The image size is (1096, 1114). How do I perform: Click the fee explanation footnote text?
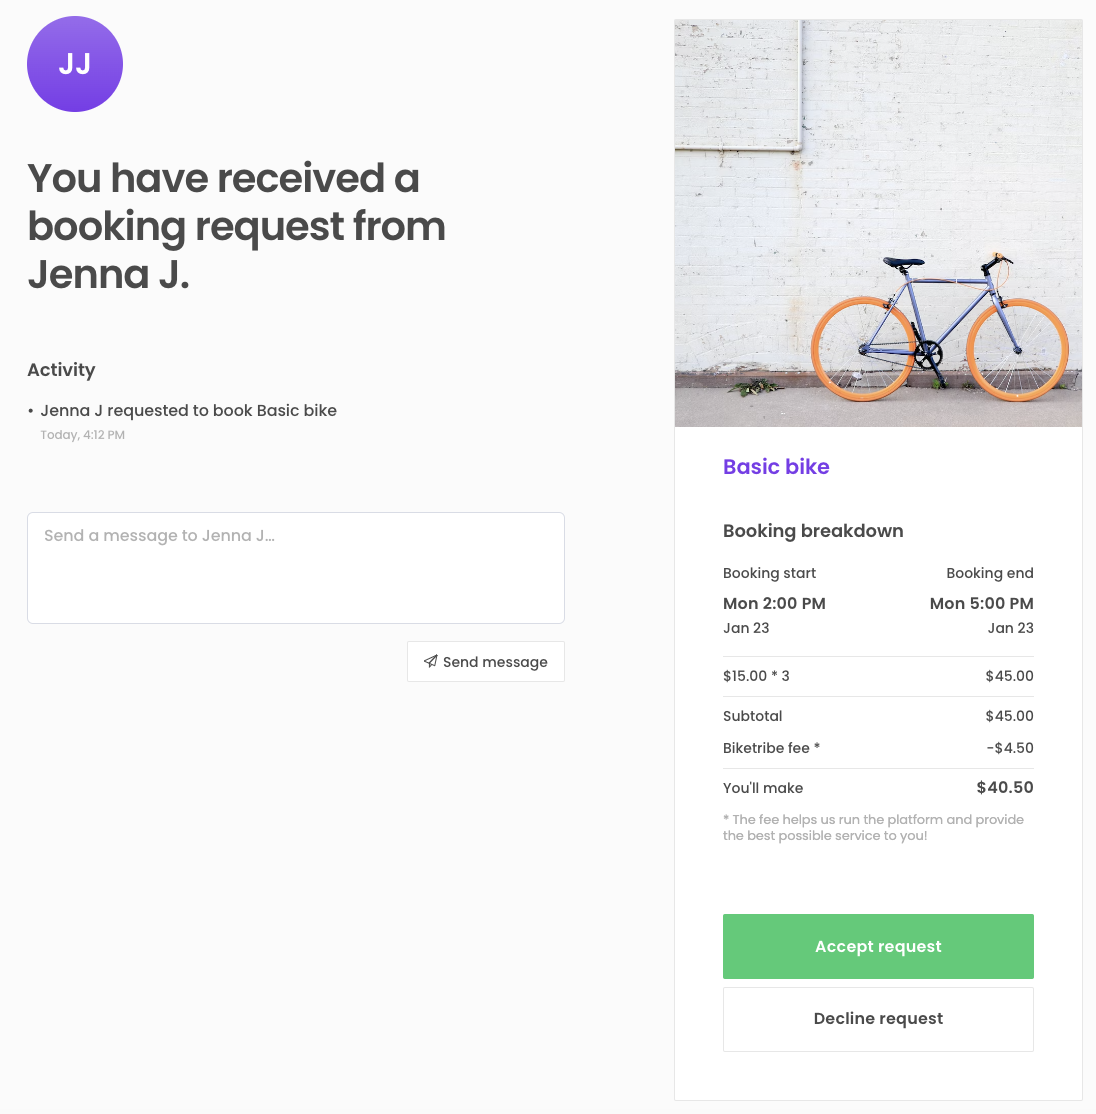[873, 827]
